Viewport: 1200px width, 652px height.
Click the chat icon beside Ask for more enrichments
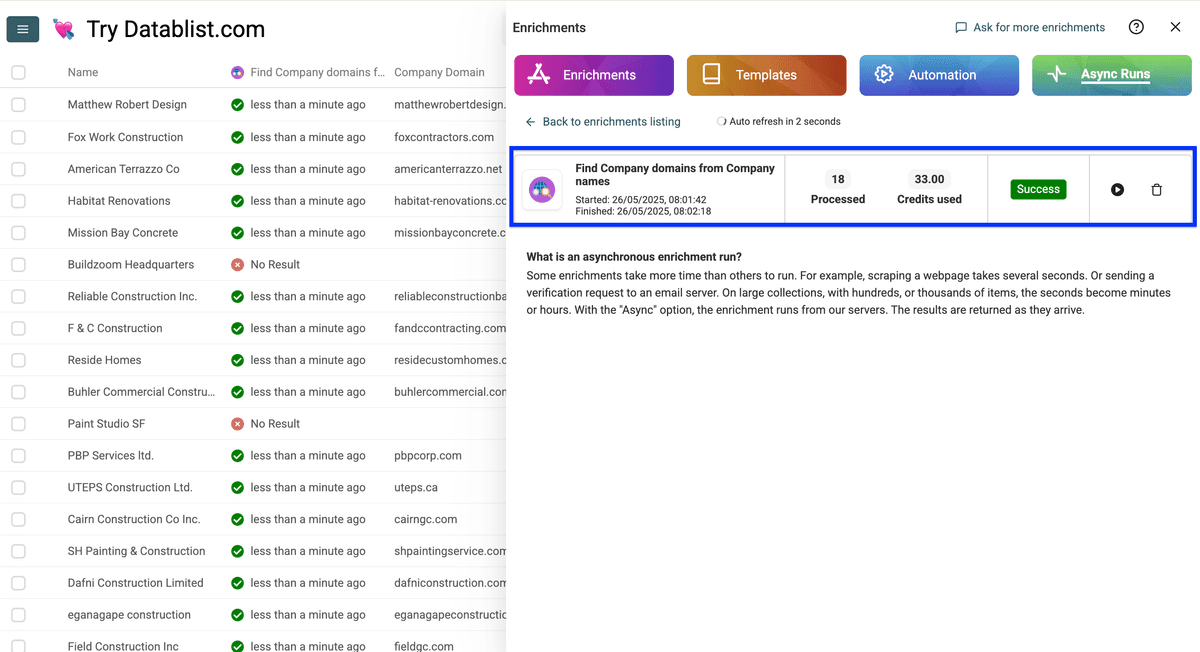(x=961, y=28)
